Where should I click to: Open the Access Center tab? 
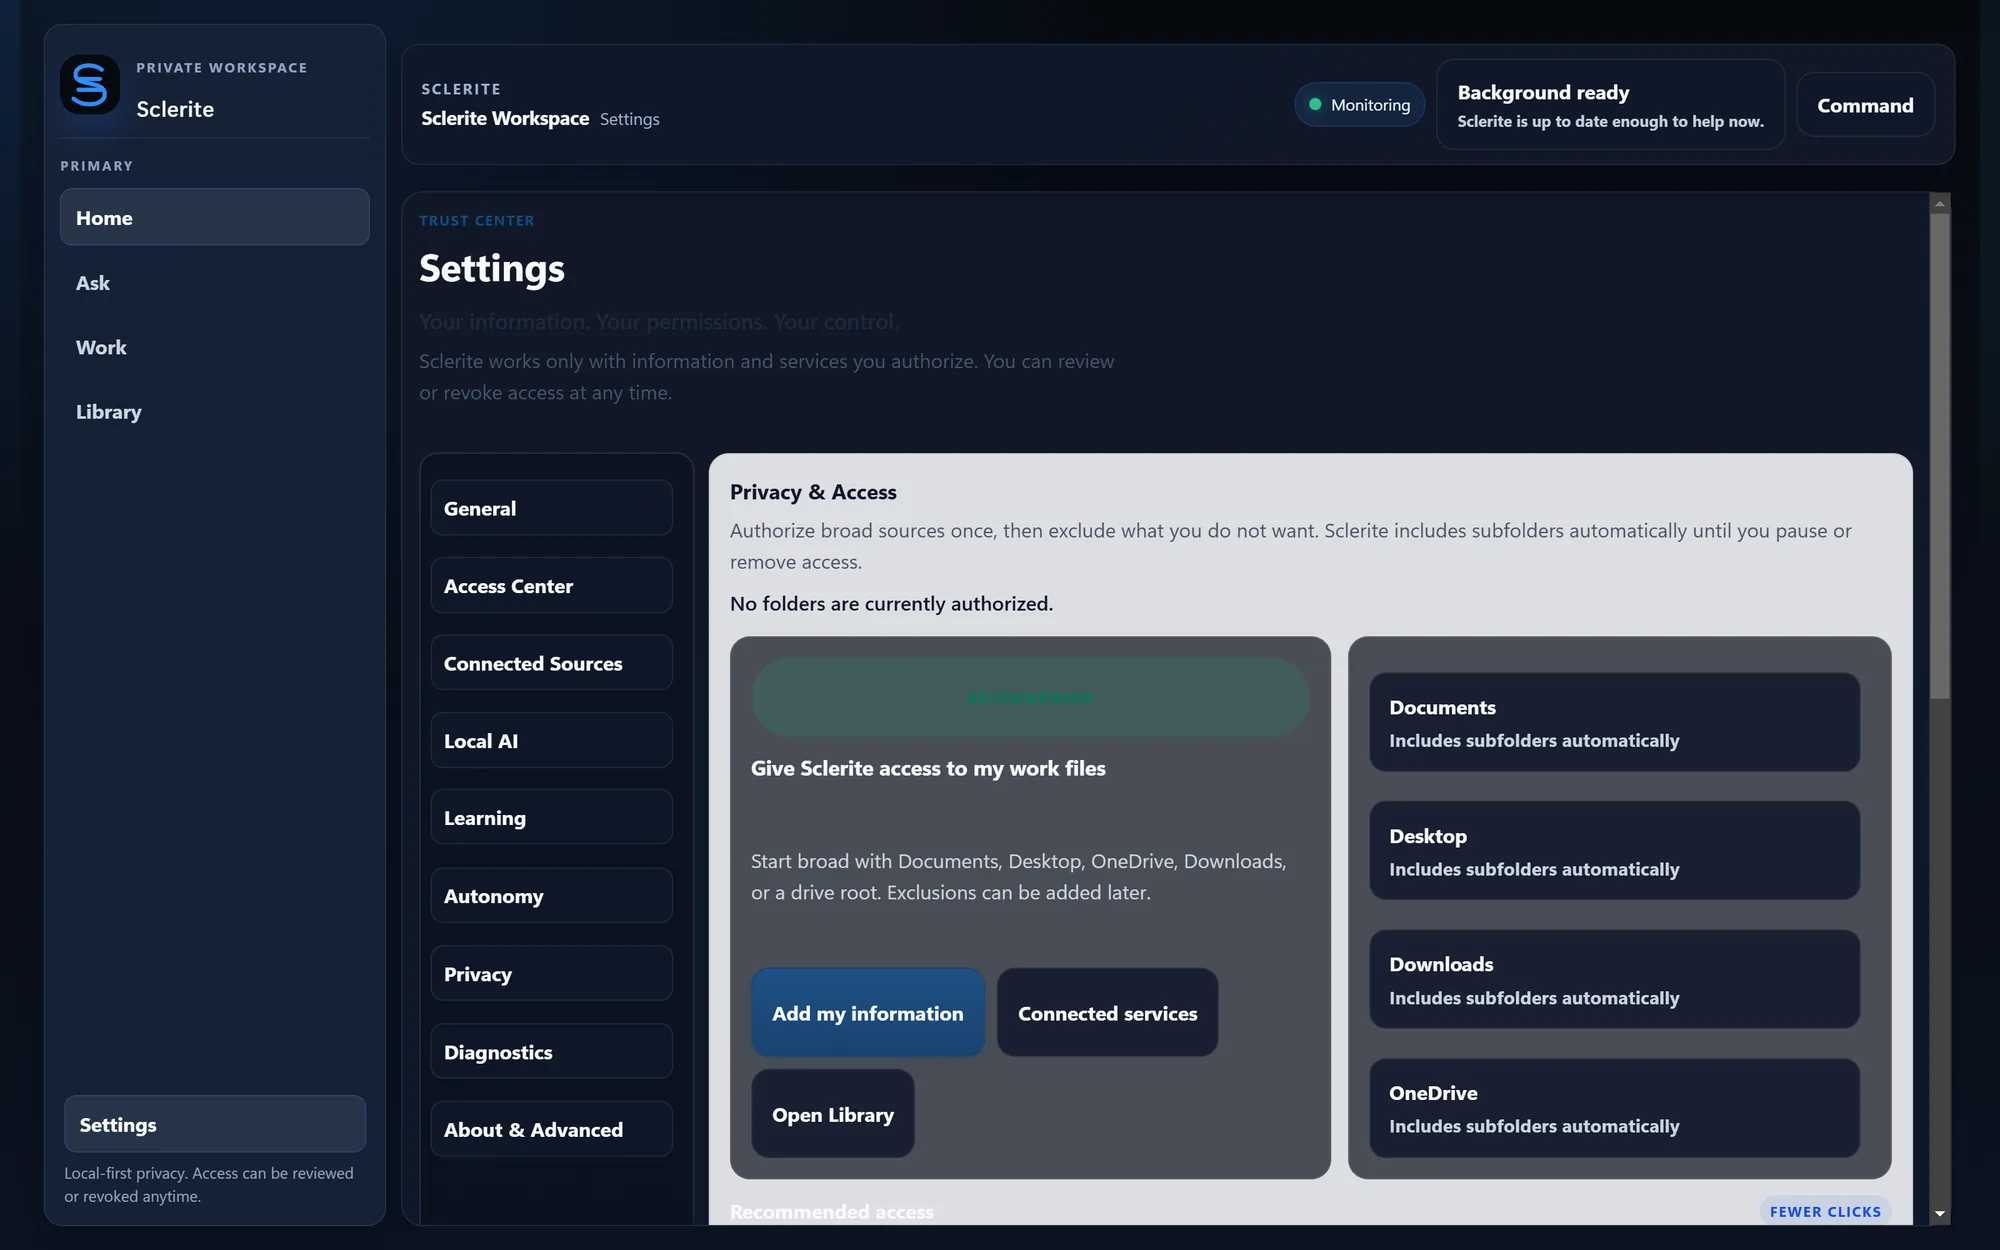(551, 585)
